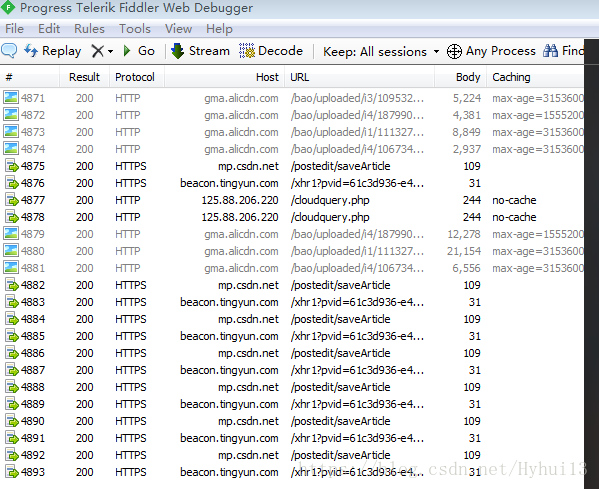The height and width of the screenshot is (489, 599).
Task: Open the Help menu
Action: pos(219,29)
